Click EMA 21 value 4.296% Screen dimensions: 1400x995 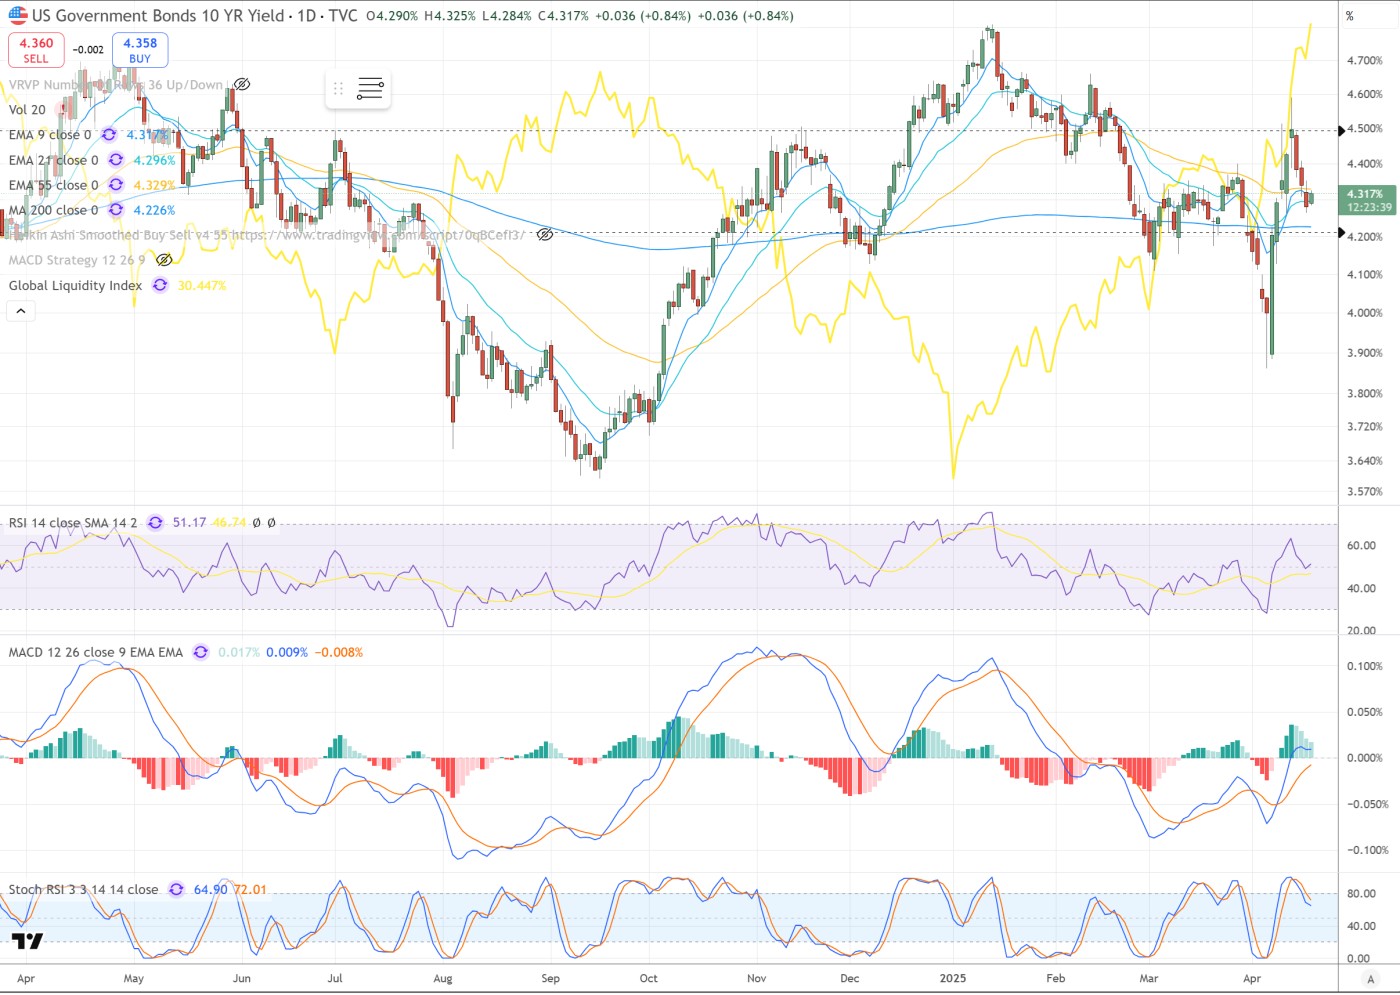tap(155, 160)
